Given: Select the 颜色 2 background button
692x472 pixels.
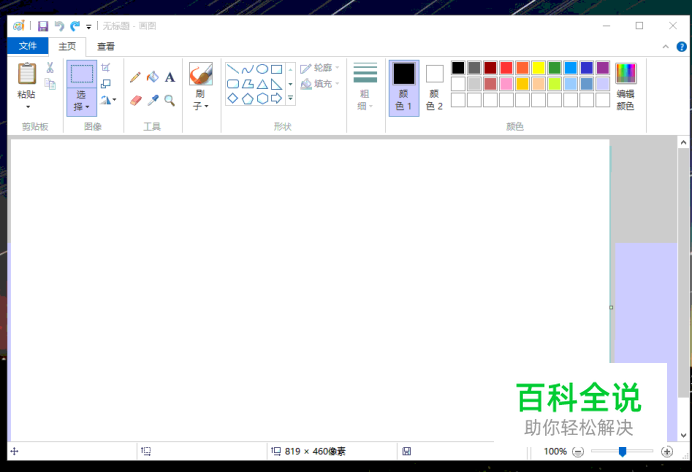Looking at the screenshot, I should tap(434, 88).
